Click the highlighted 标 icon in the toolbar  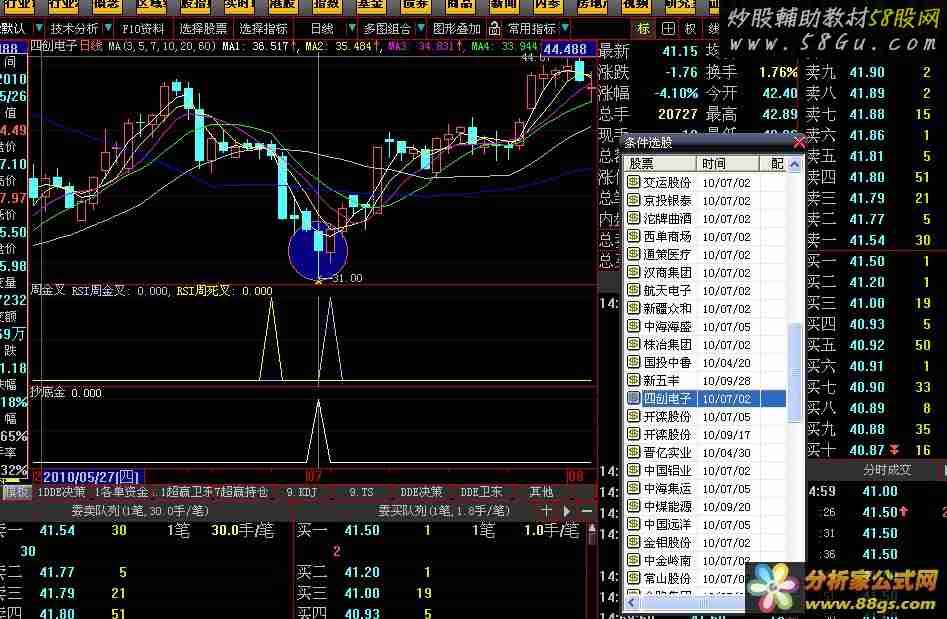point(644,29)
